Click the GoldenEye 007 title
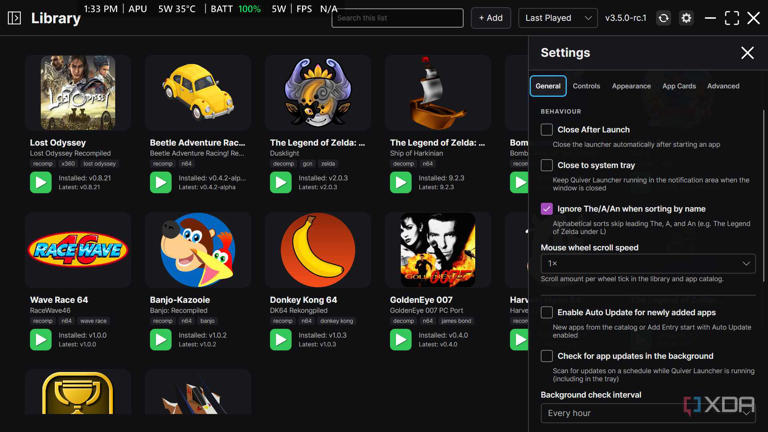 pos(421,300)
